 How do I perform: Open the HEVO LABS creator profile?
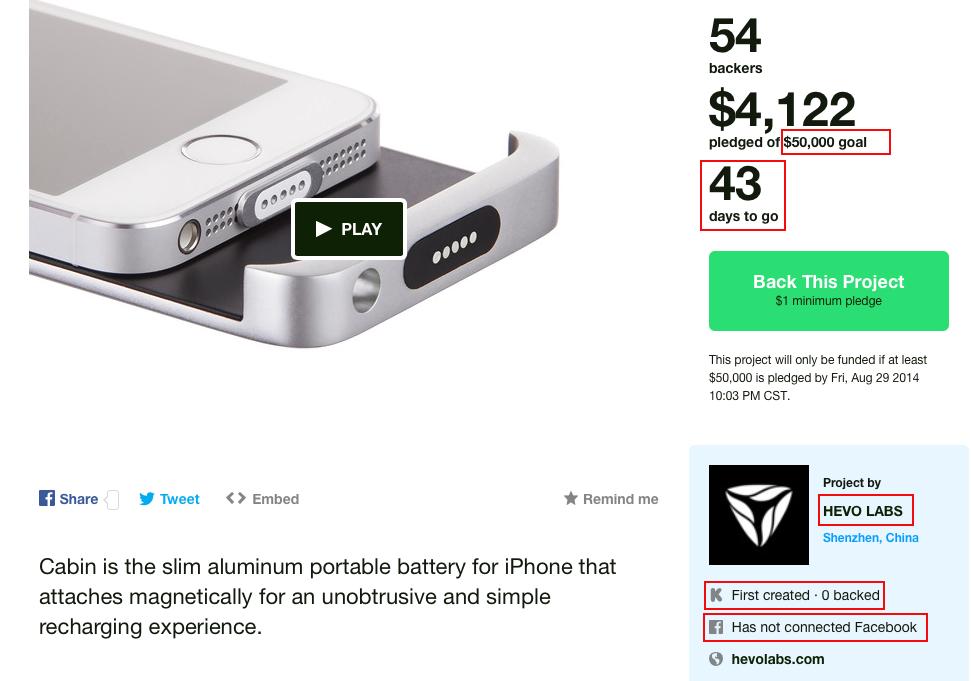pos(862,511)
